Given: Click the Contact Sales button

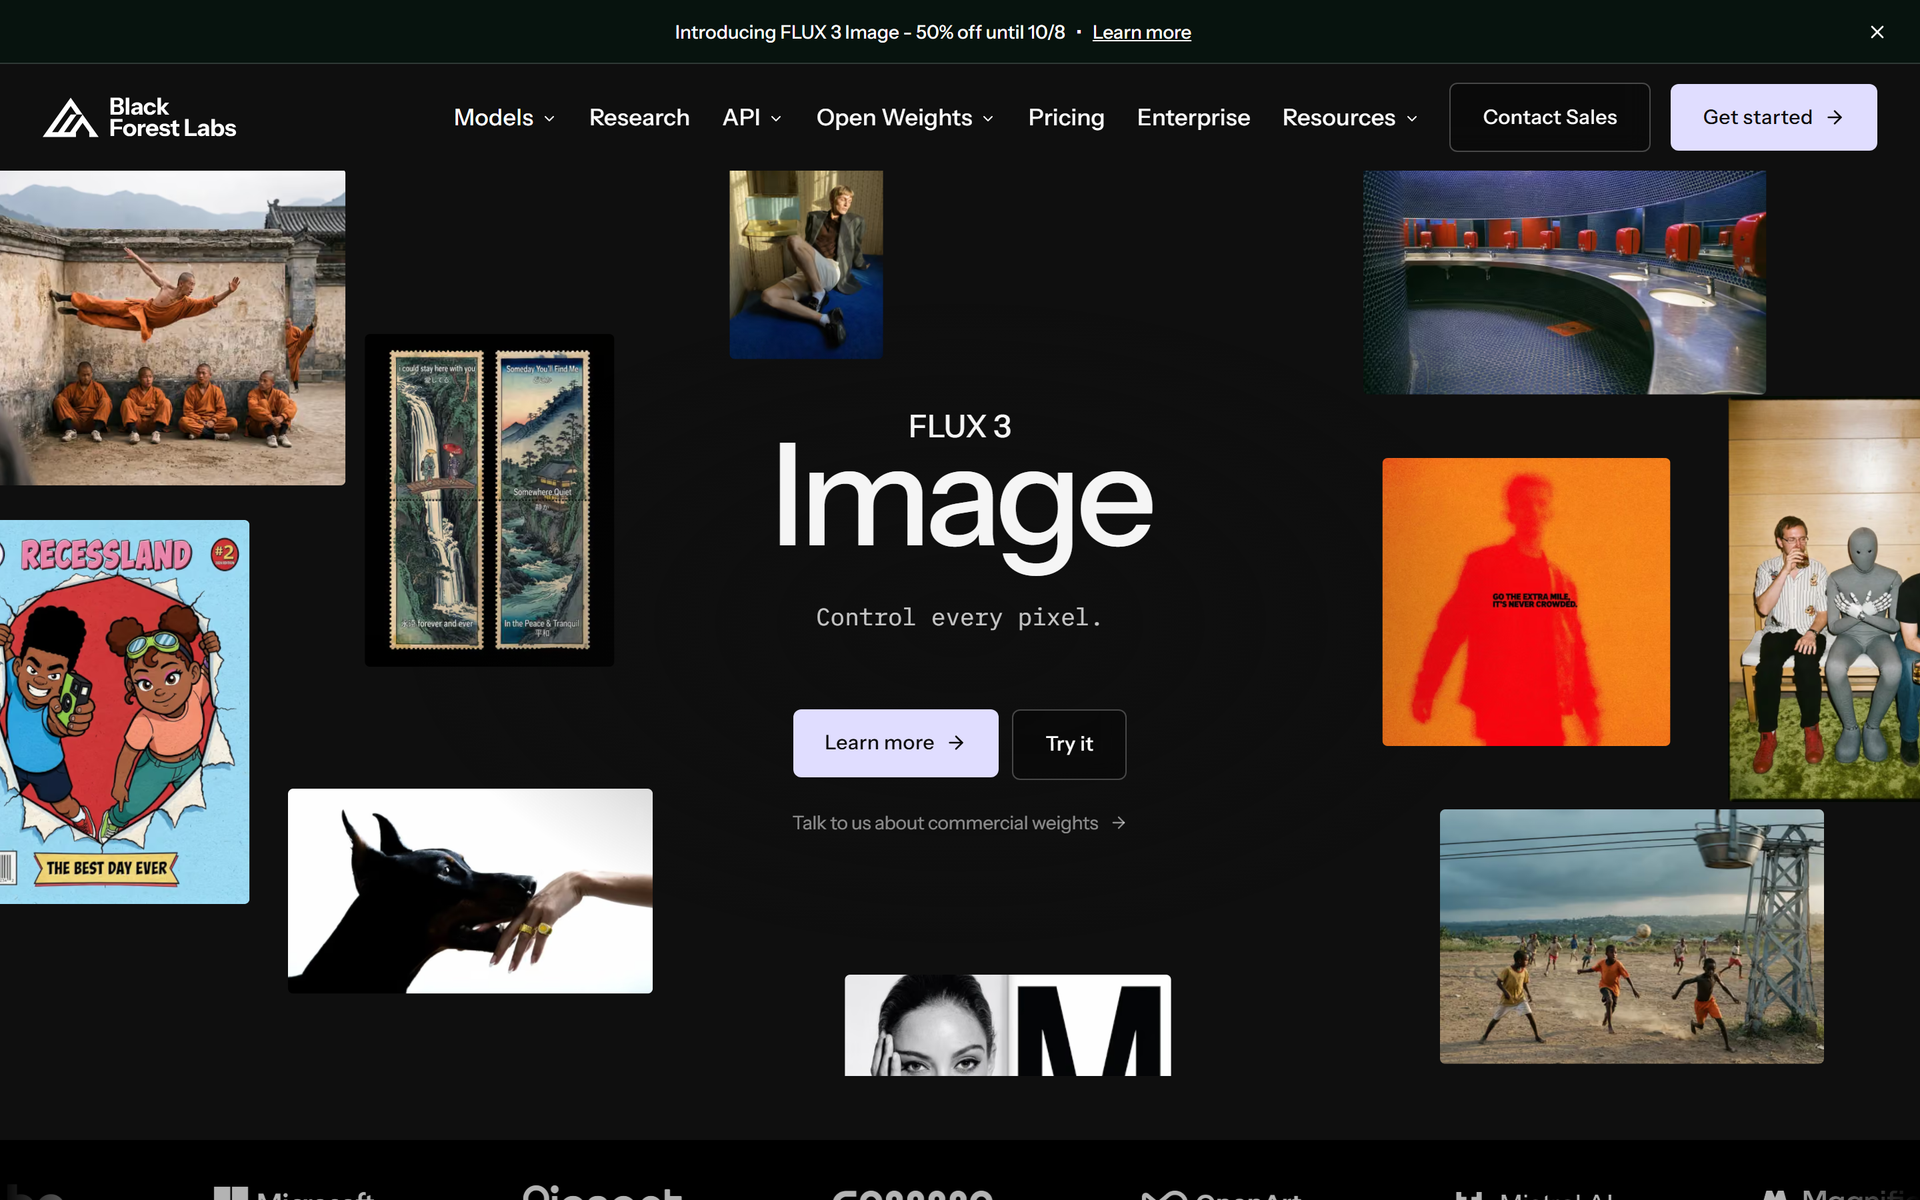Looking at the screenshot, I should (x=1549, y=117).
